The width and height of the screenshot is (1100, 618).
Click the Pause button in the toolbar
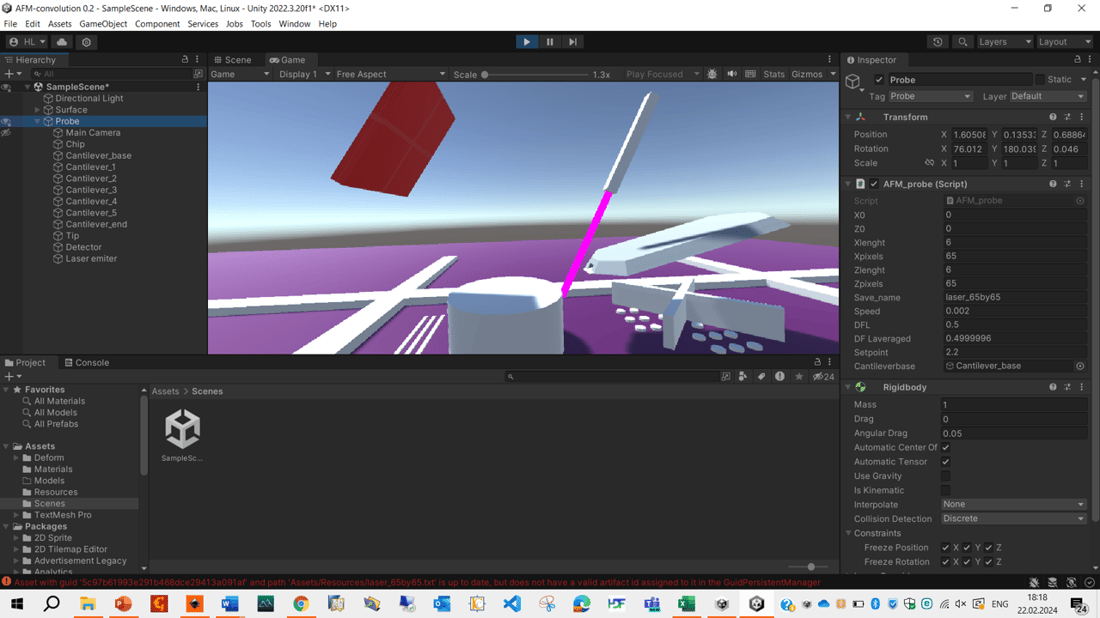pos(550,42)
